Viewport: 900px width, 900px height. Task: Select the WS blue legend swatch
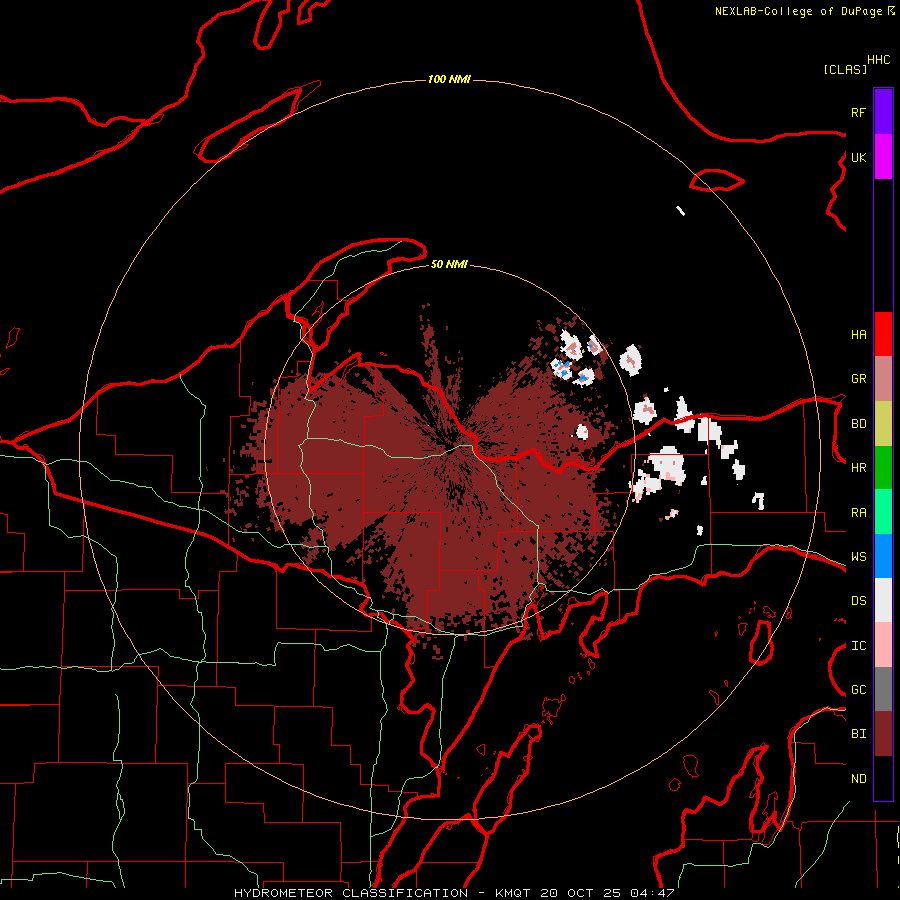tap(883, 556)
